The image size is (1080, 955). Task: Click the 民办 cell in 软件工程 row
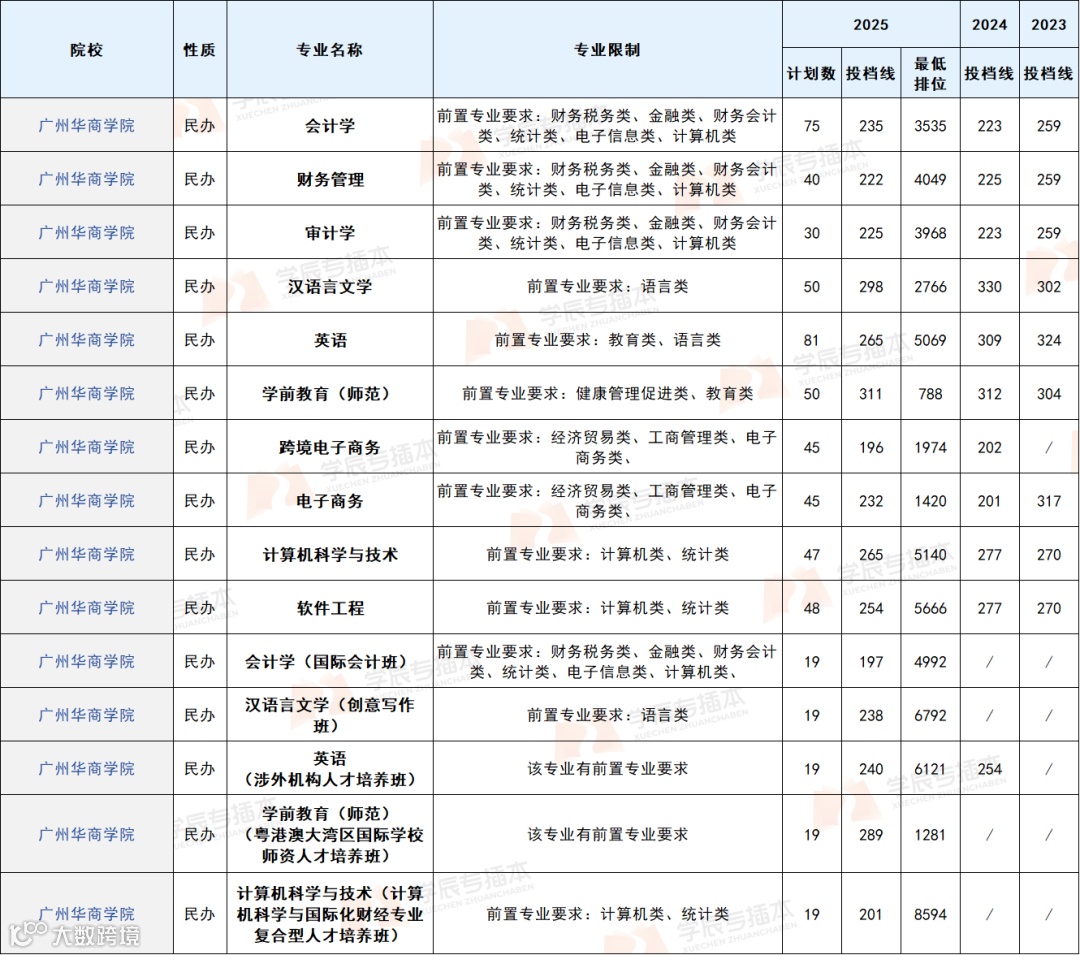click(x=199, y=608)
